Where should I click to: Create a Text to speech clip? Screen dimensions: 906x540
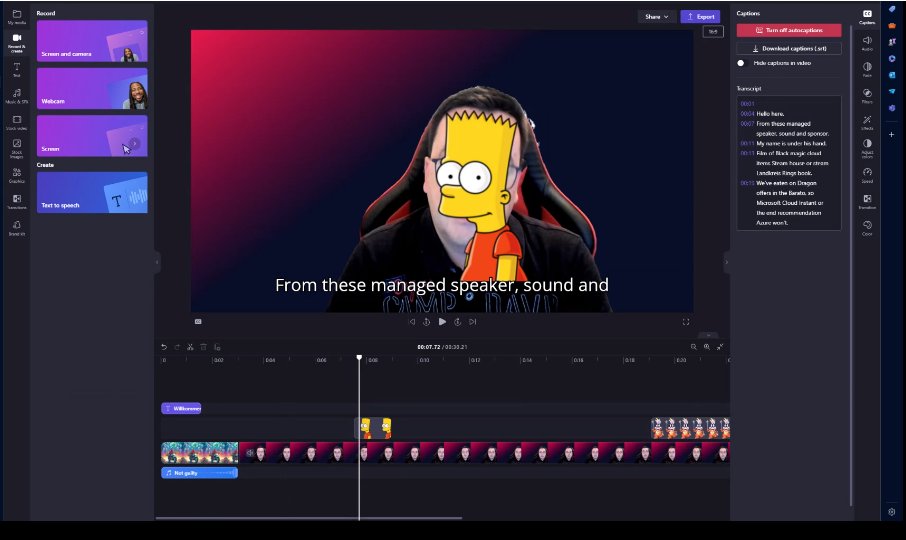click(x=92, y=192)
